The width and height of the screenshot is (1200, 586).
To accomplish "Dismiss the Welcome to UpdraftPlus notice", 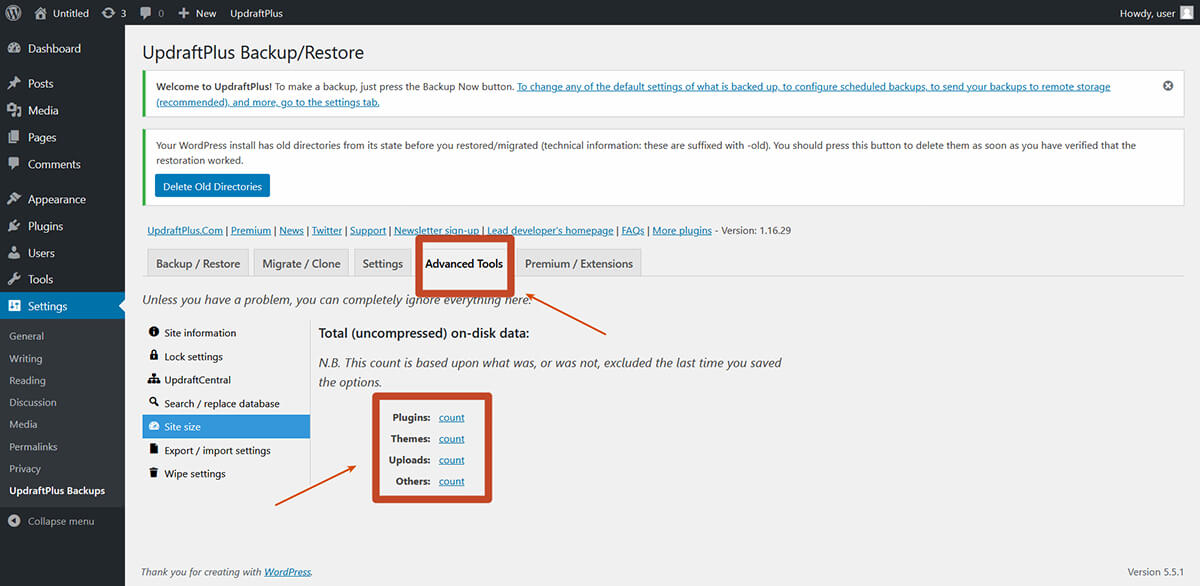I will [1168, 86].
